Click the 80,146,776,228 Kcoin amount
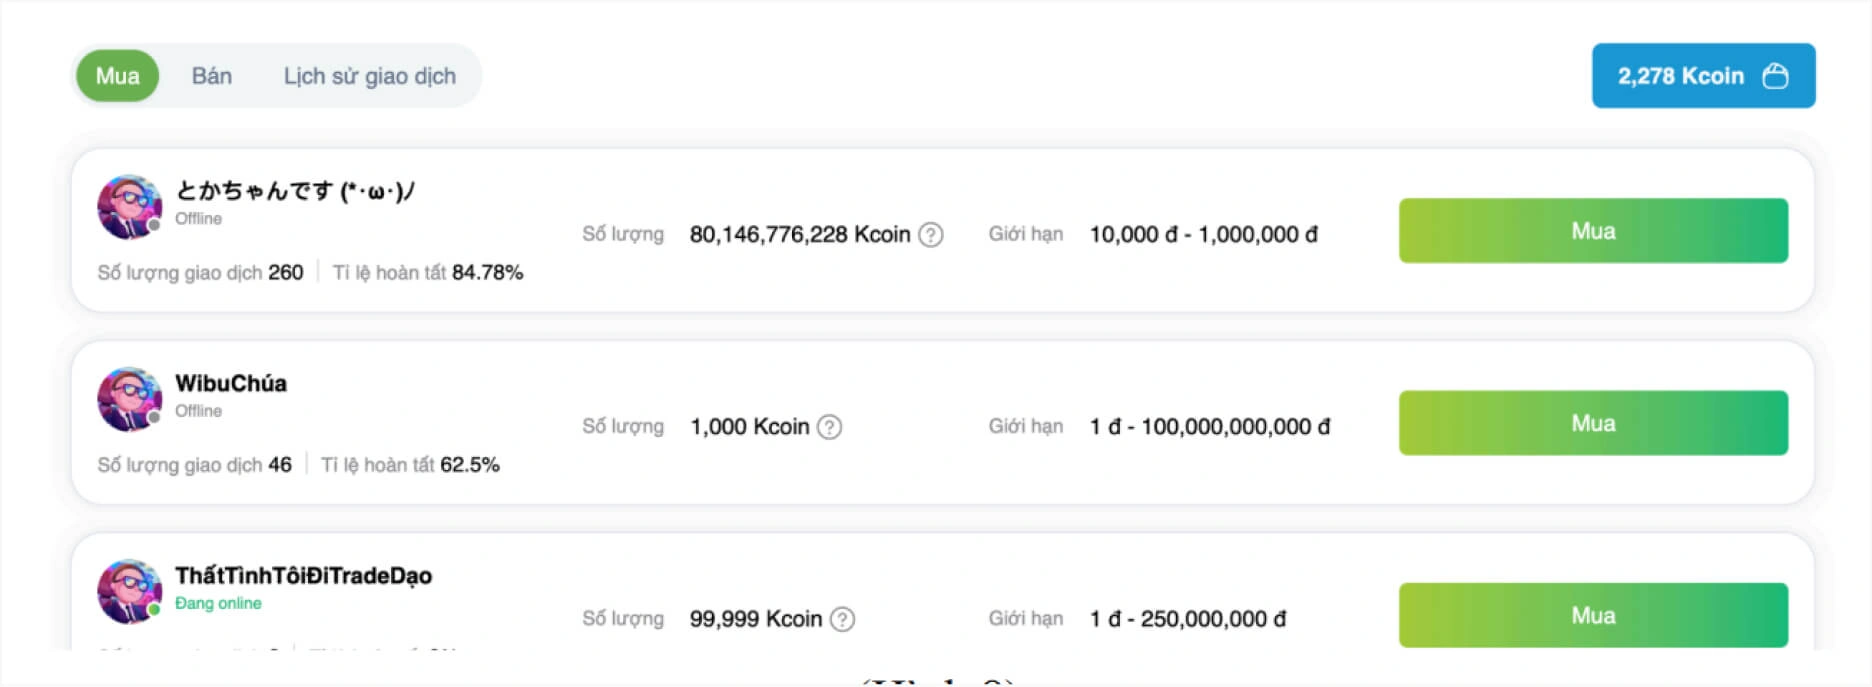This screenshot has height=687, width=1872. (800, 234)
